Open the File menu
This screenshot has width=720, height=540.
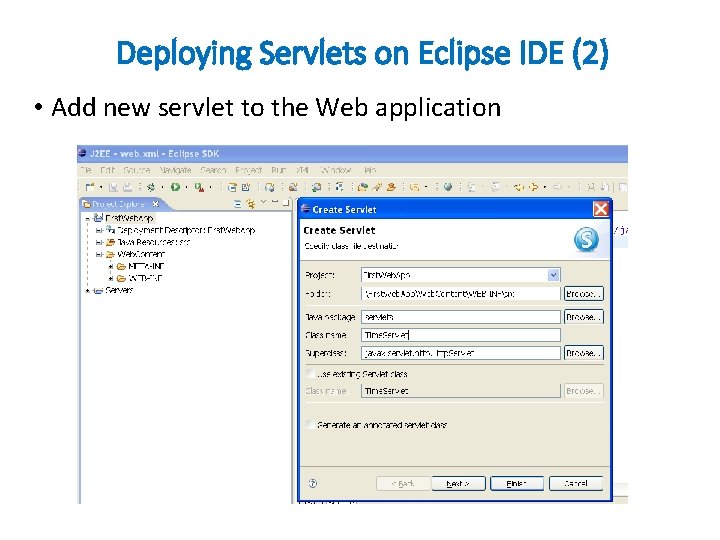(85, 170)
